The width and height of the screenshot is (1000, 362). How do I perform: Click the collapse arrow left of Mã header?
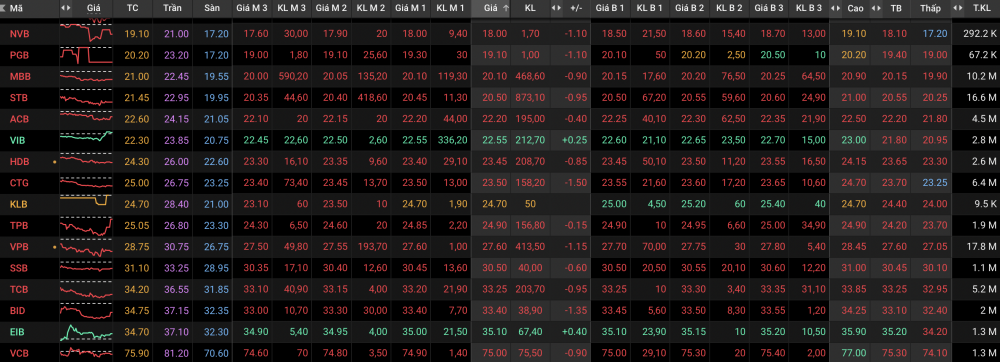pyautogui.click(x=4, y=8)
